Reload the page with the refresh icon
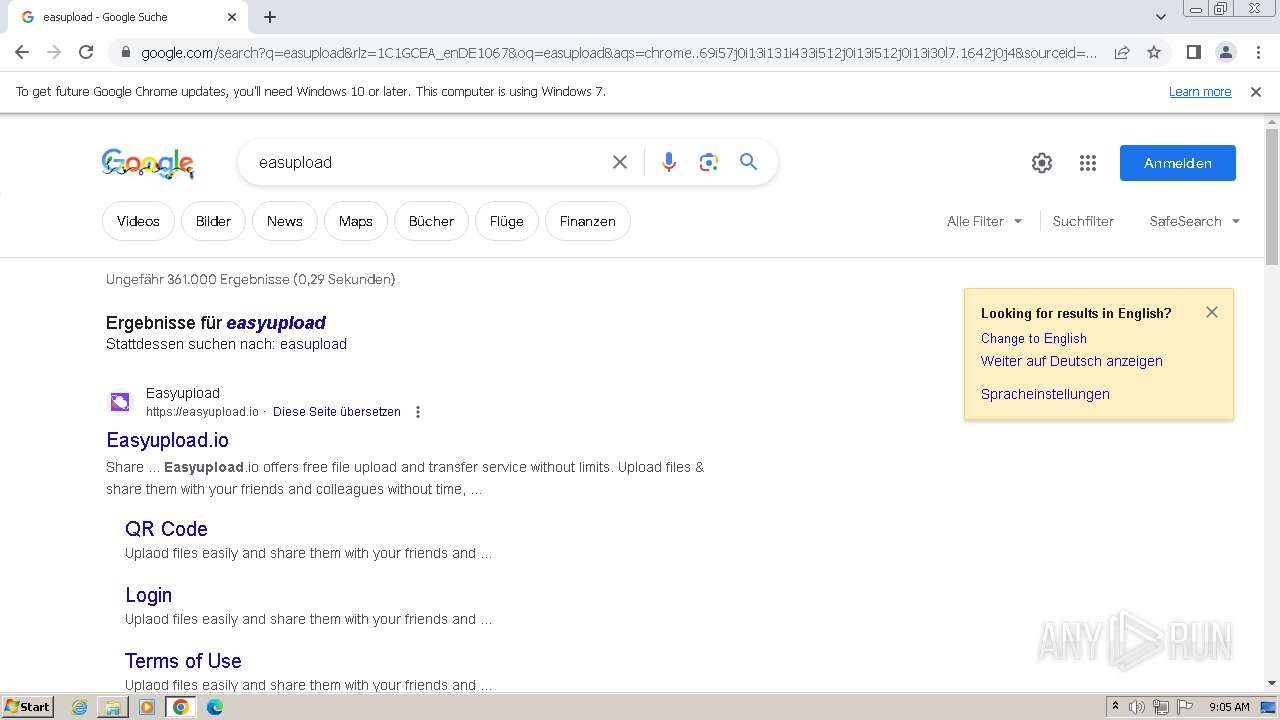Image resolution: width=1280 pixels, height=720 pixels. (x=86, y=52)
